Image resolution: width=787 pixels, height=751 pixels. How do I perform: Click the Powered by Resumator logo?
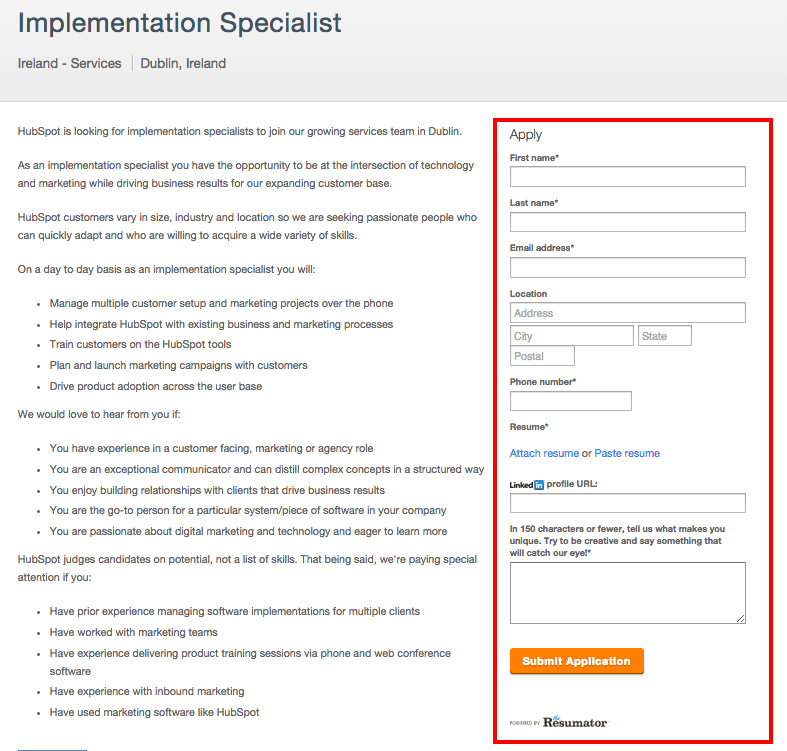(558, 722)
